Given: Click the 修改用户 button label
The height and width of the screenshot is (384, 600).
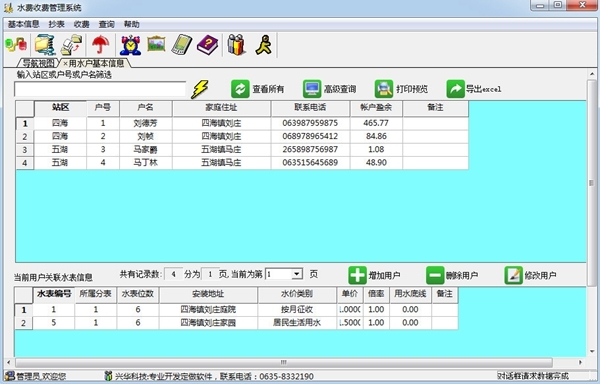Looking at the screenshot, I should tap(540, 275).
